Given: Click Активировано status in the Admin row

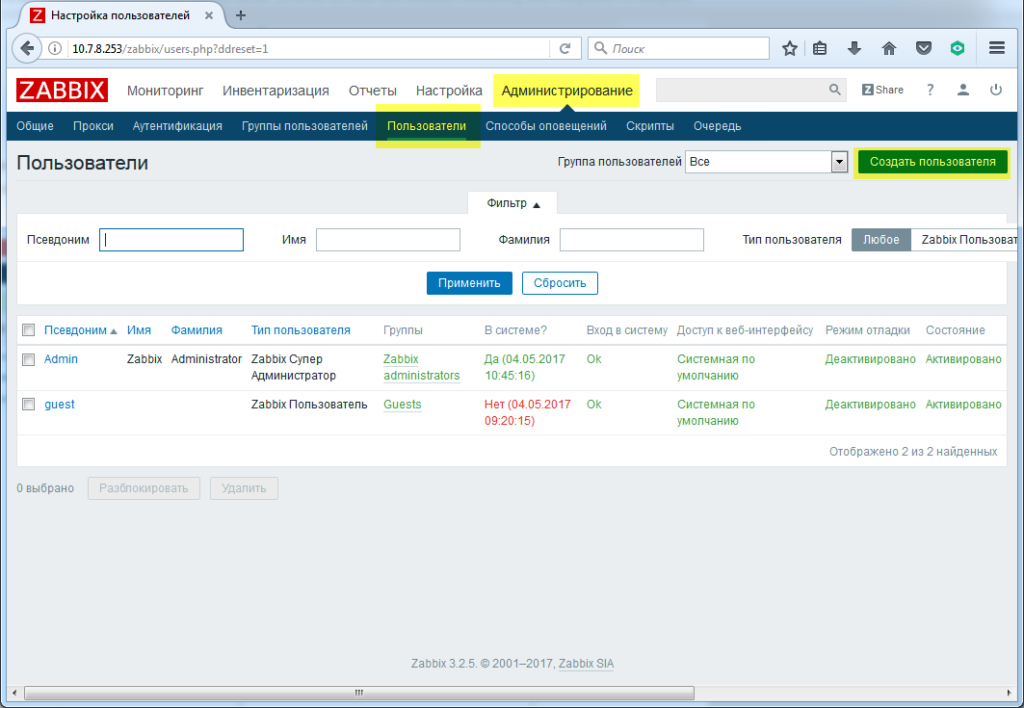Looking at the screenshot, I should coord(963,359).
